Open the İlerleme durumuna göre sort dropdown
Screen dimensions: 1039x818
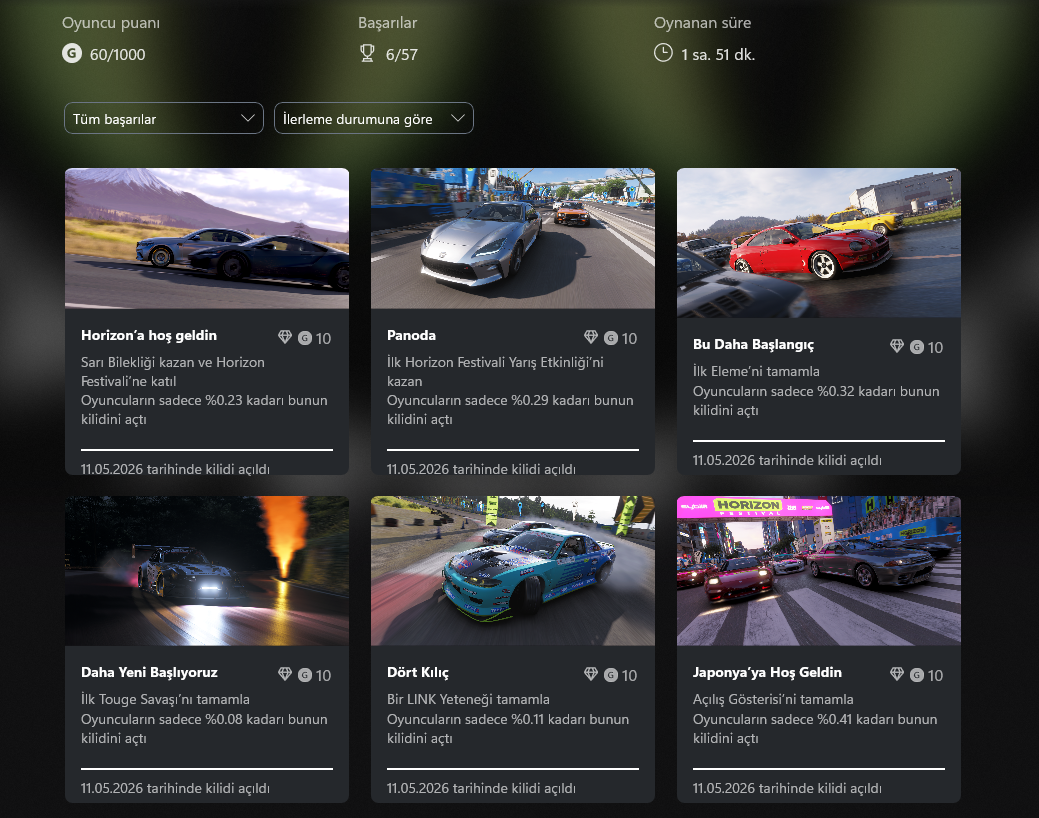pyautogui.click(x=374, y=118)
